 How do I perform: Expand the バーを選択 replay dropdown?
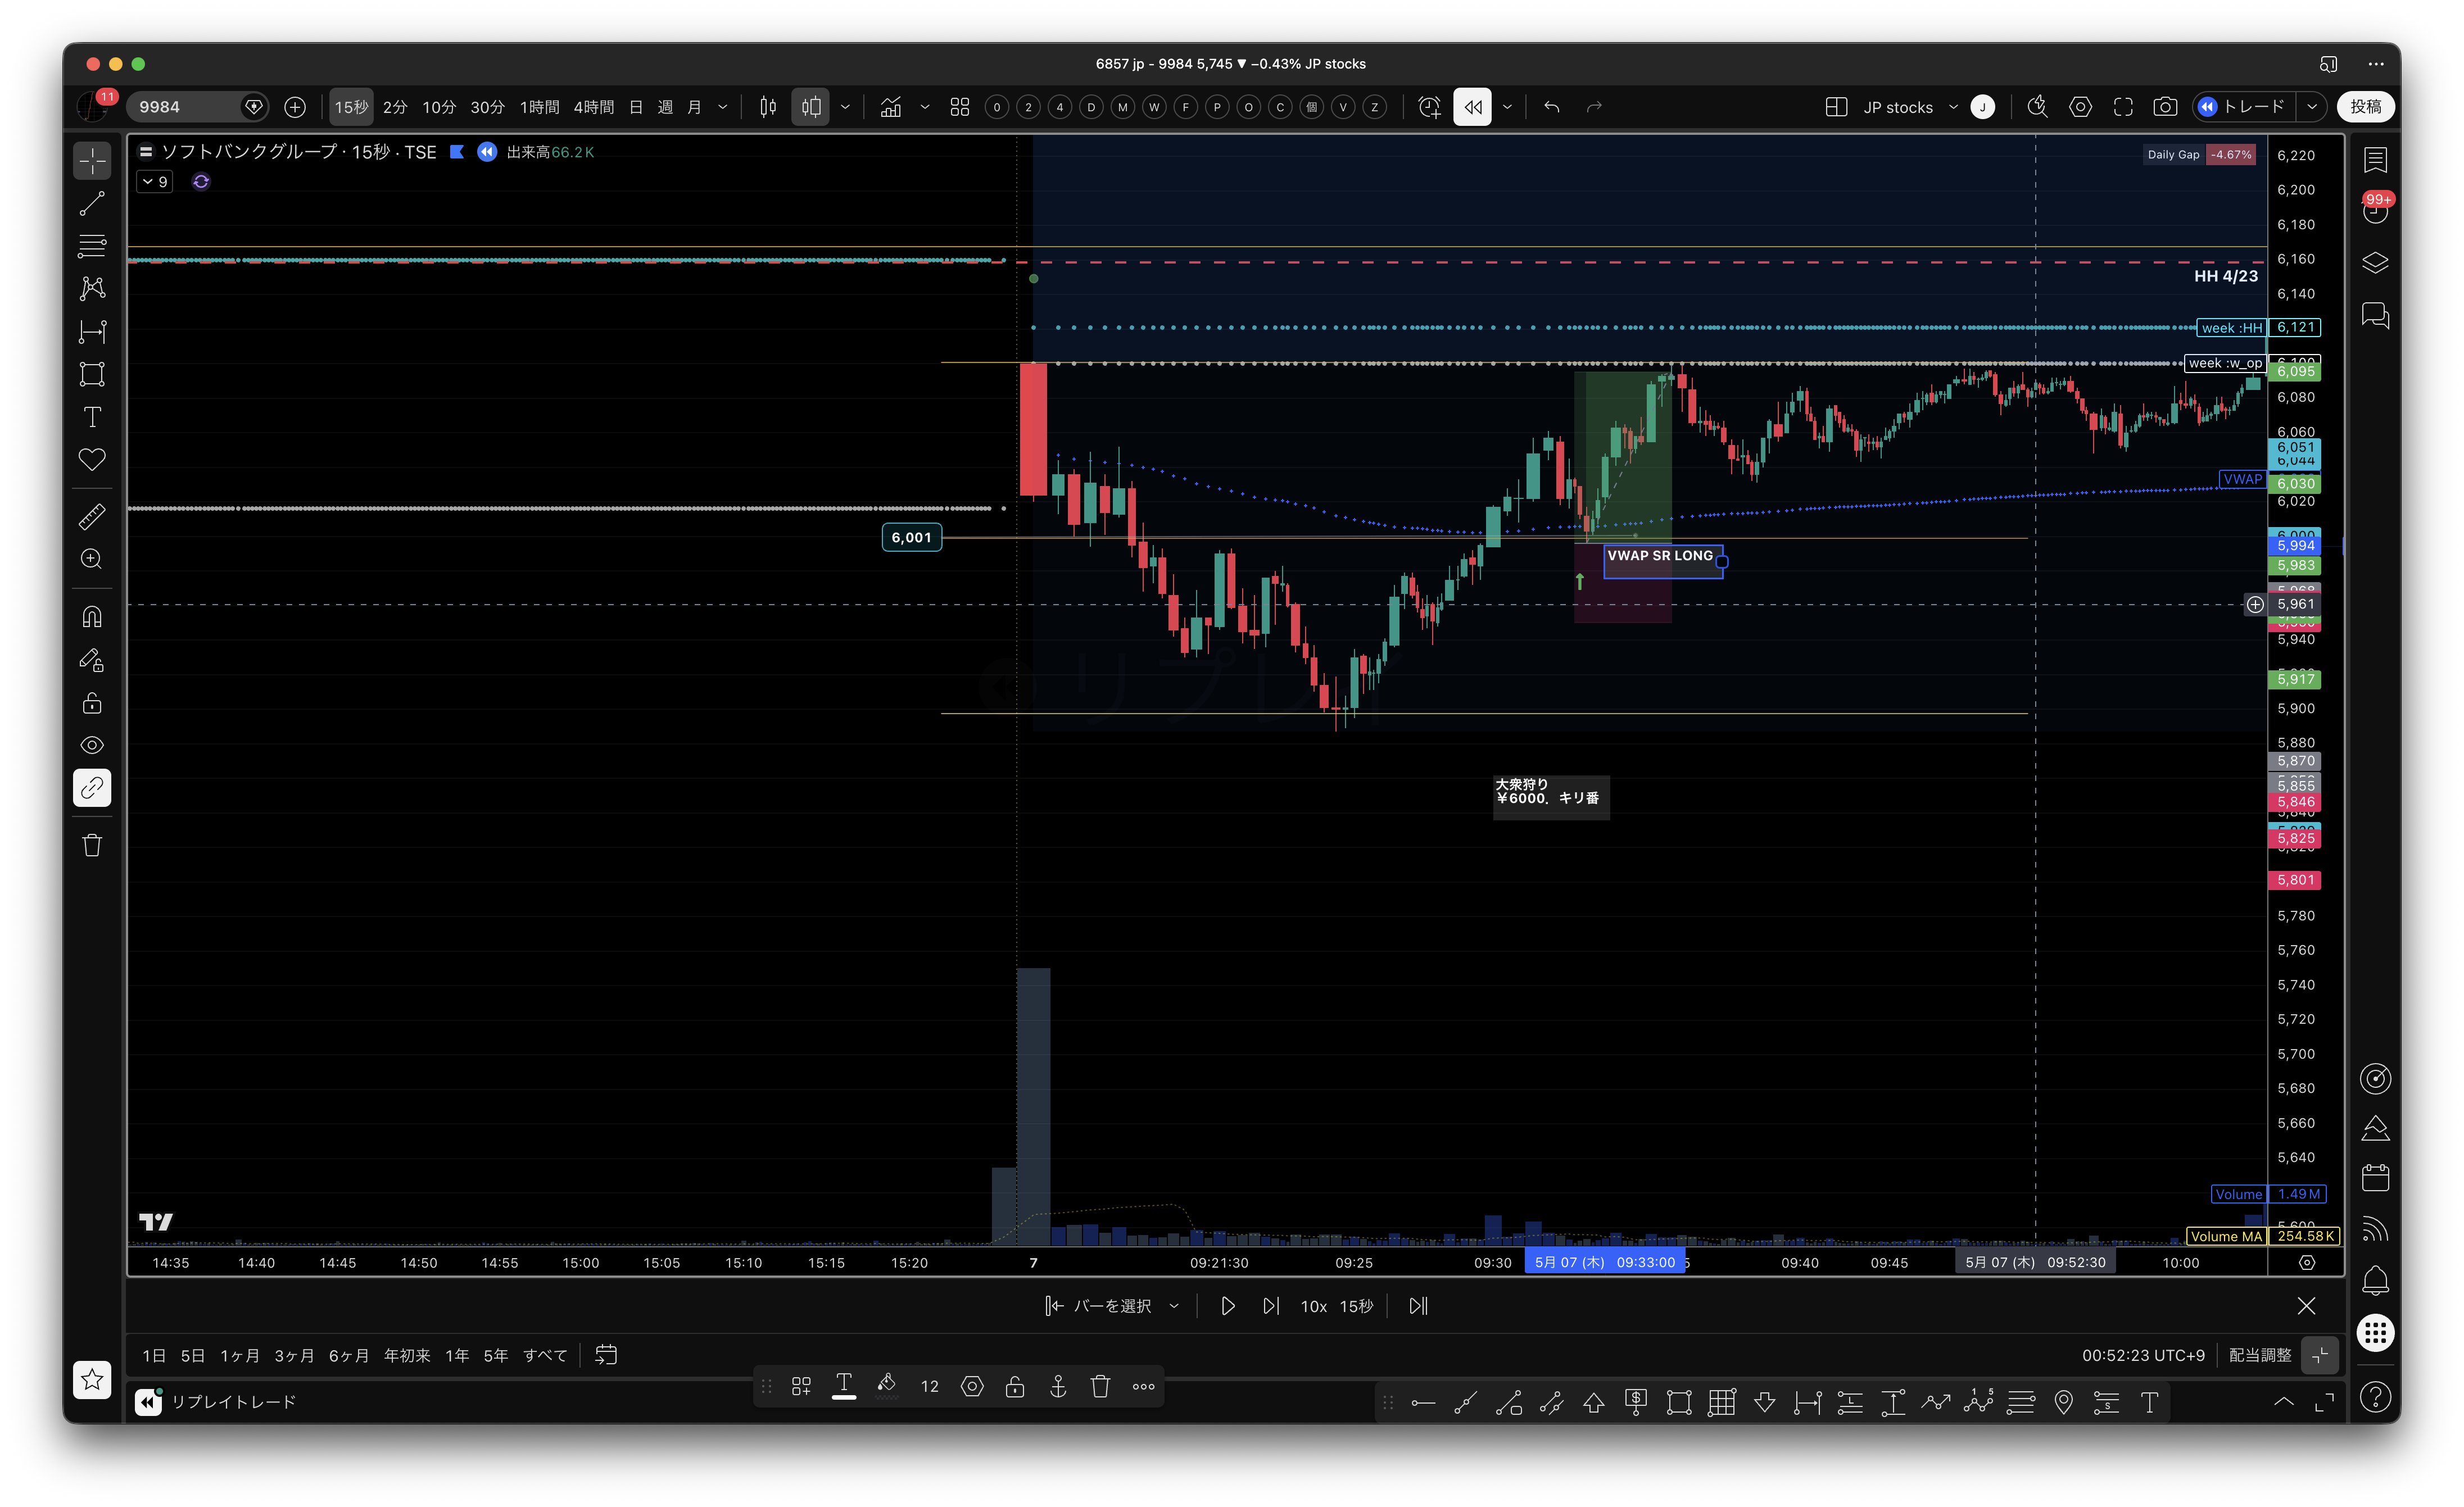(1175, 1306)
